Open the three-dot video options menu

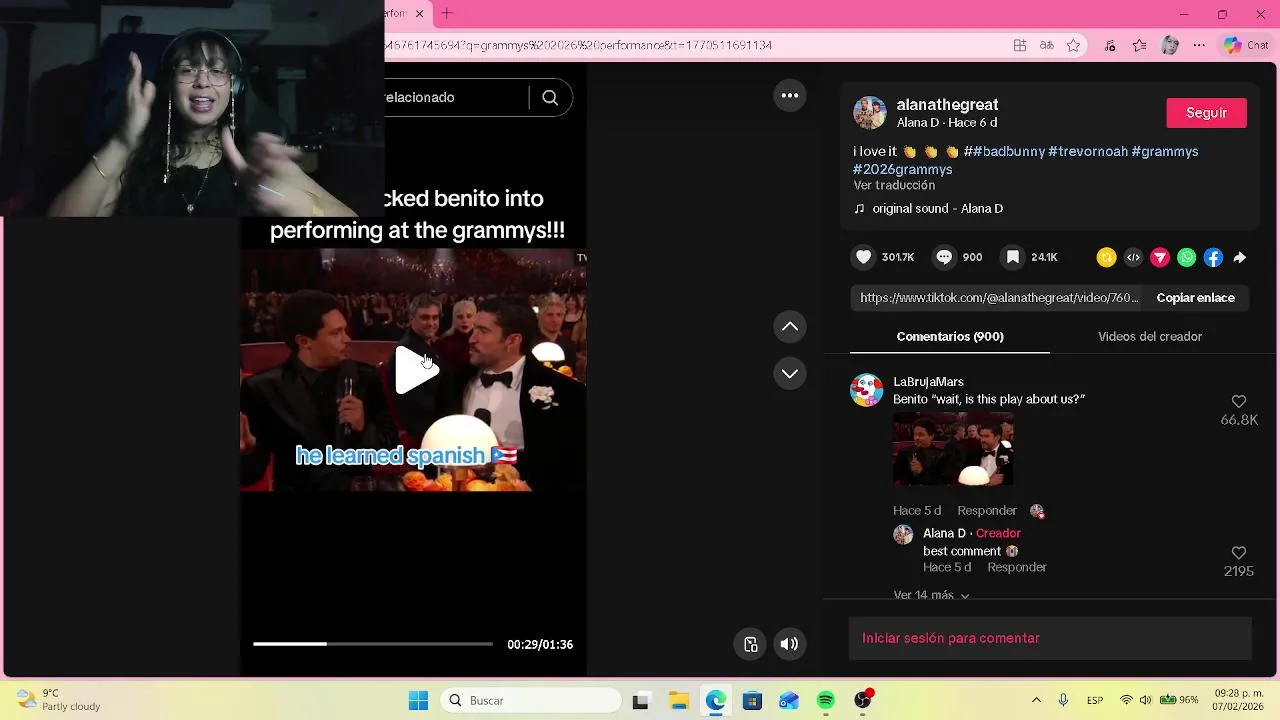[x=790, y=95]
